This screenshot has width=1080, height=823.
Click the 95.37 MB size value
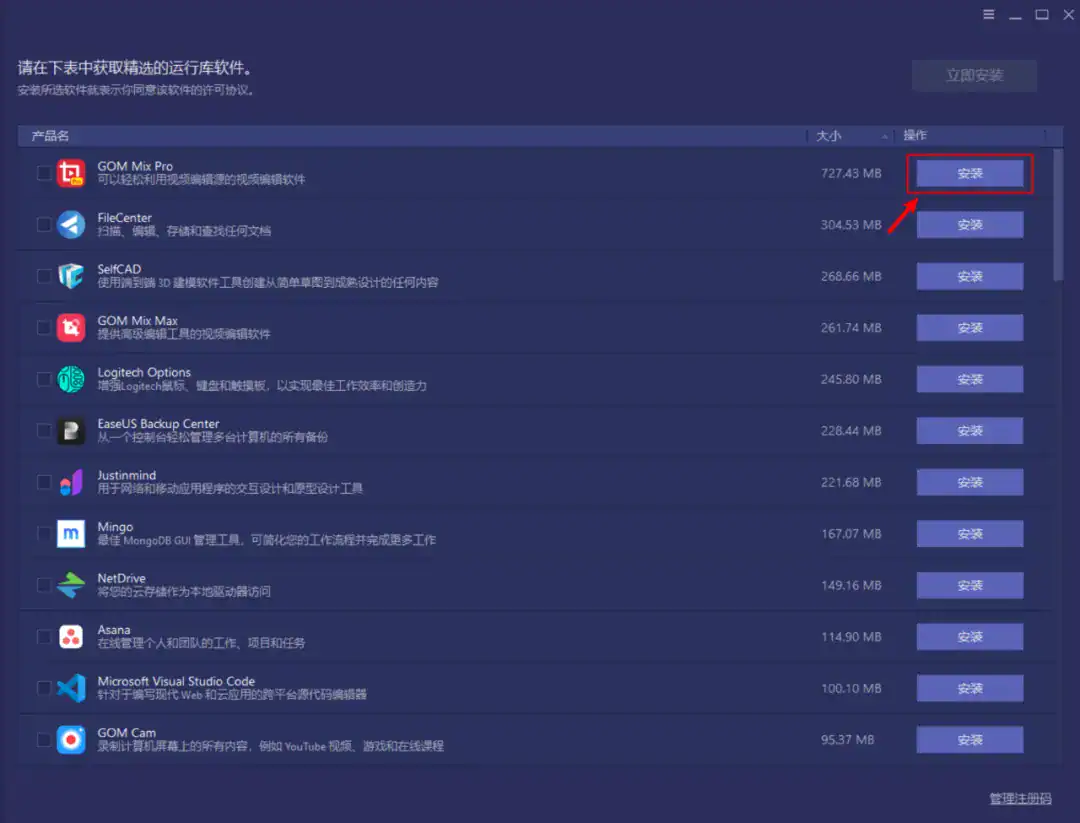[x=847, y=740]
